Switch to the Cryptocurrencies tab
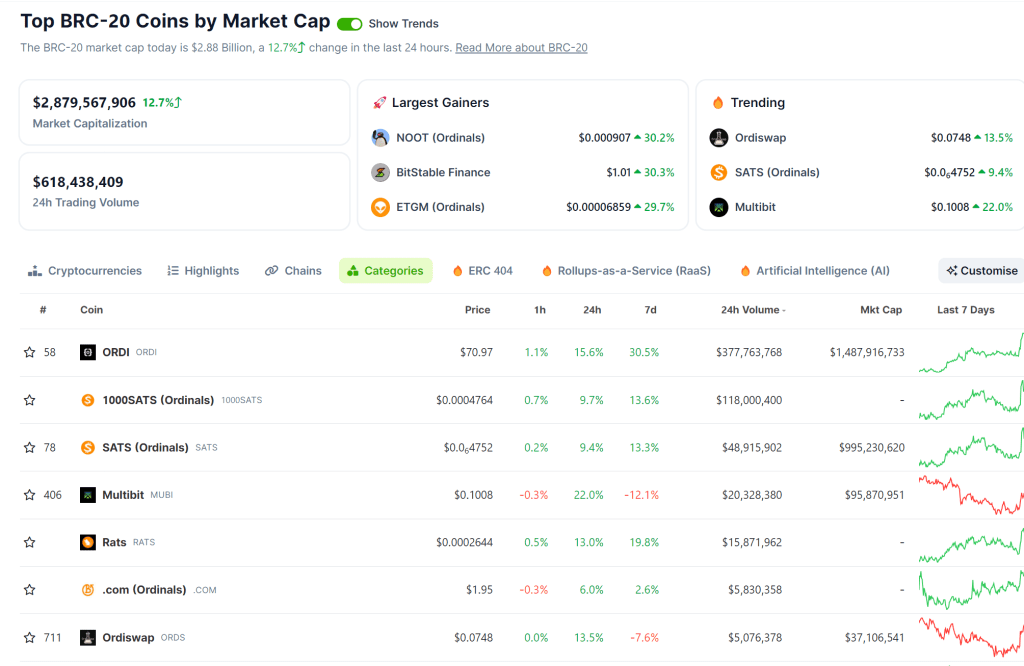1024x666 pixels. pos(85,271)
